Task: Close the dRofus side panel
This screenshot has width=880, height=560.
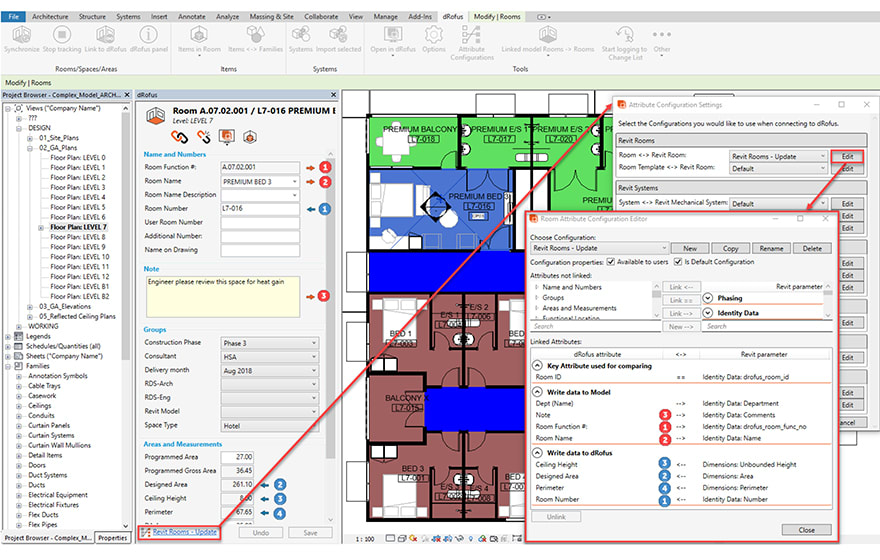Action: (x=333, y=95)
